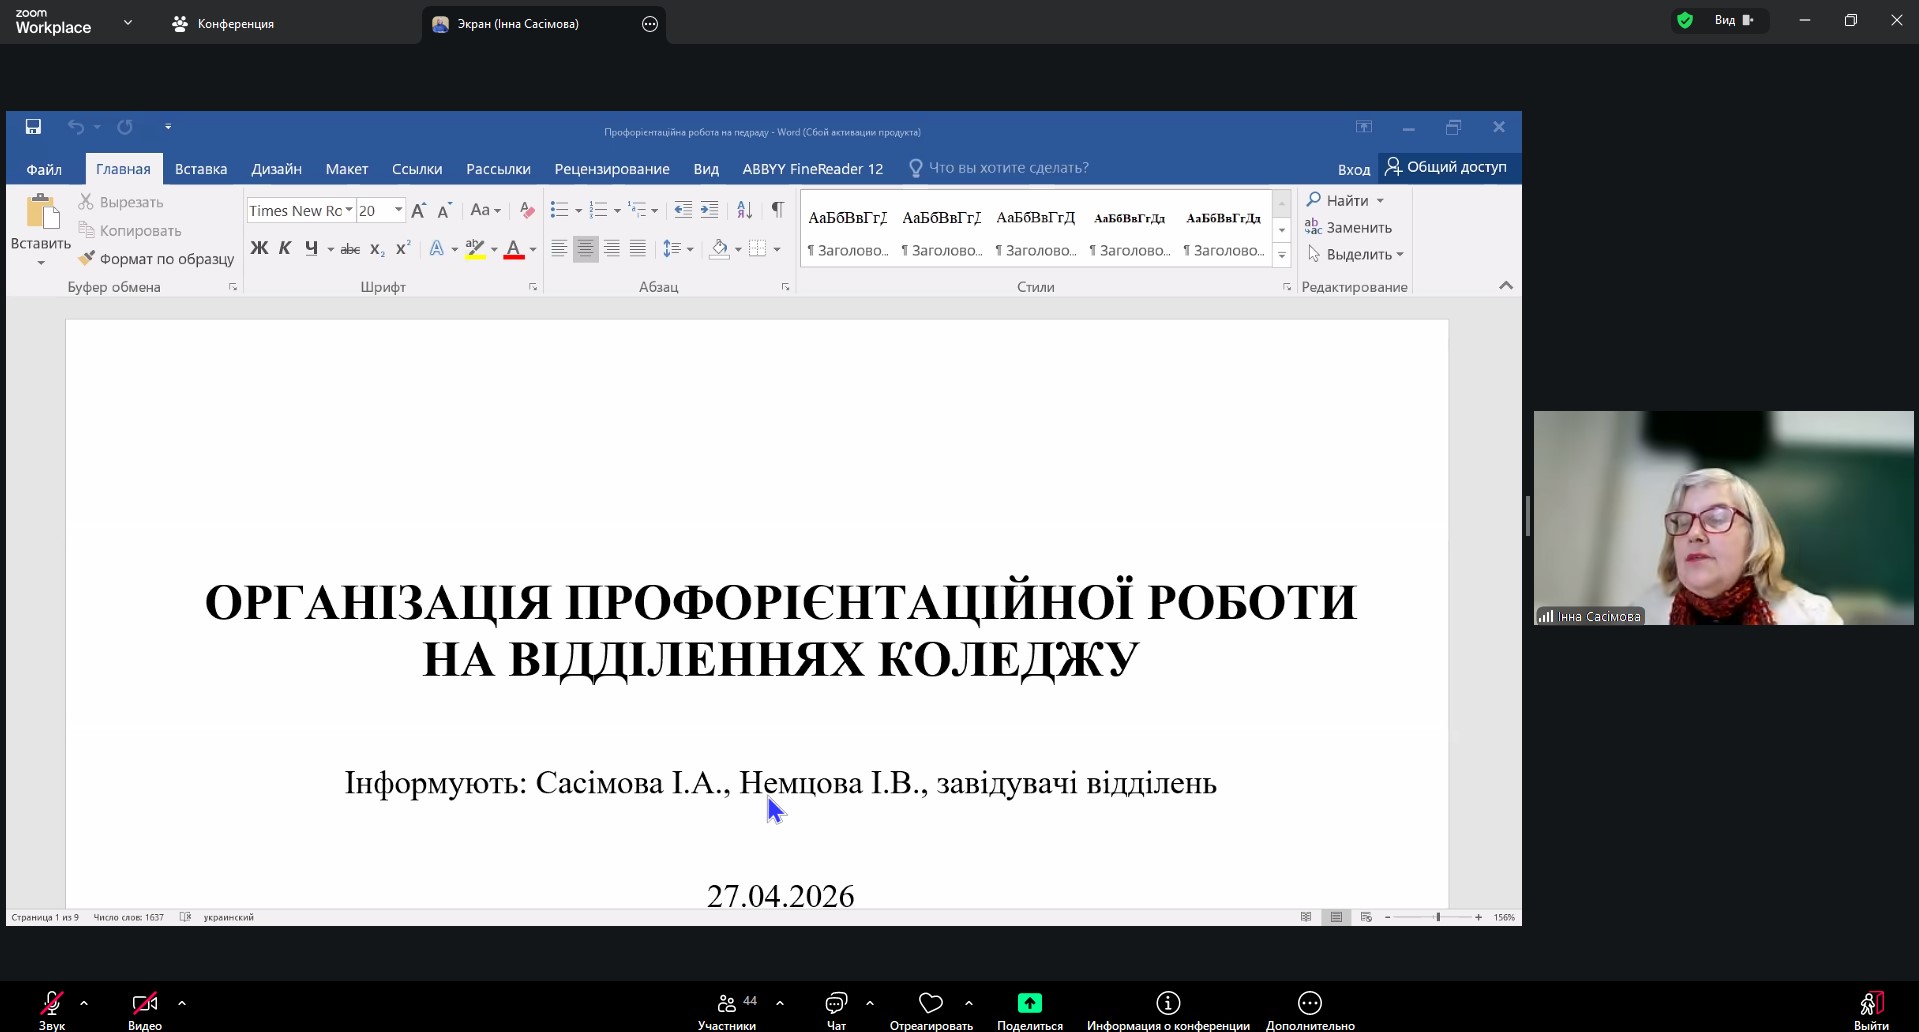Image resolution: width=1919 pixels, height=1032 pixels.
Task: Toggle bold formatting (Ж)
Action: [259, 248]
